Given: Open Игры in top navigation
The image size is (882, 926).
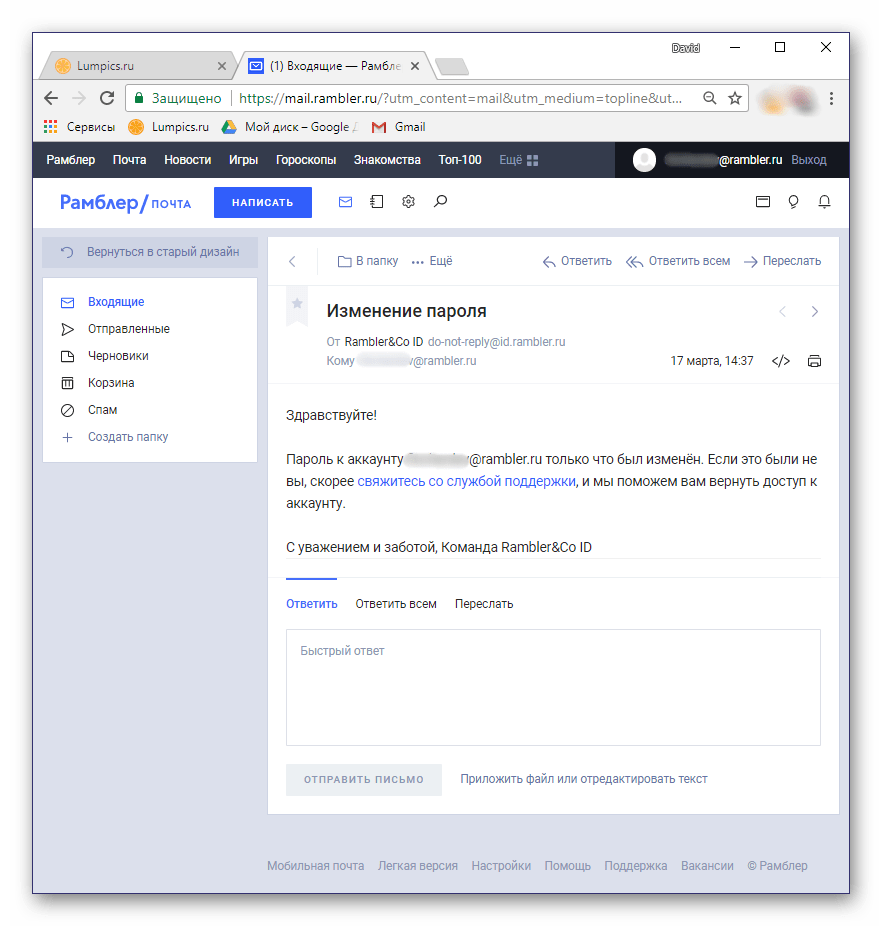Looking at the screenshot, I should point(243,160).
